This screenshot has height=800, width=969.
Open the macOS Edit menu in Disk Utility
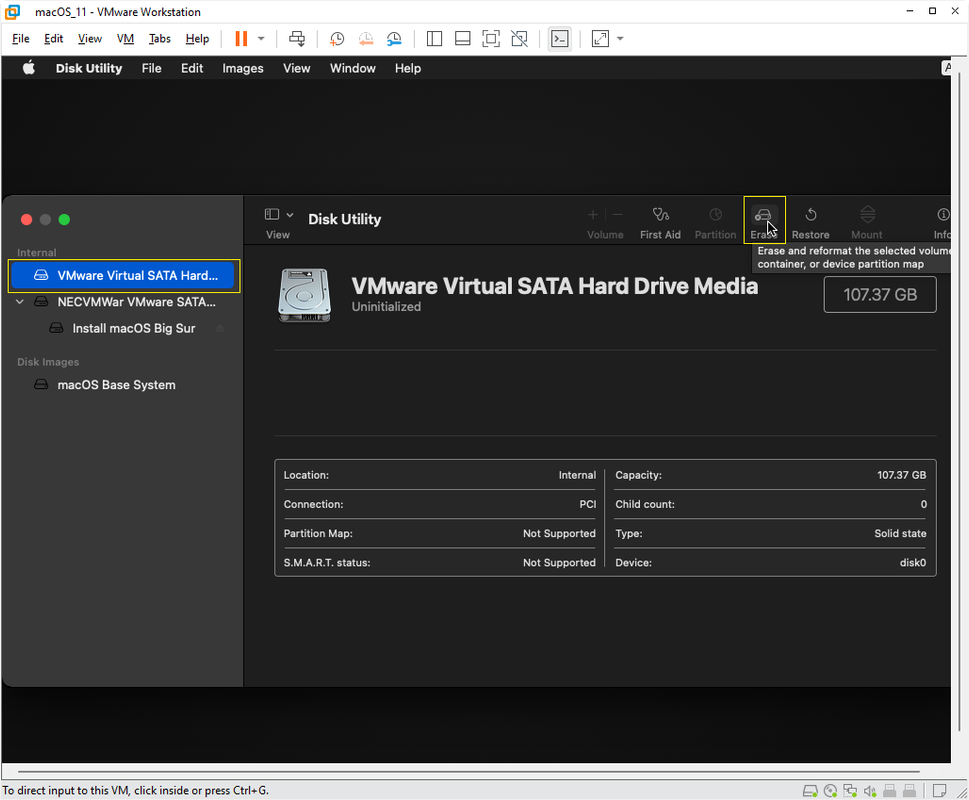pos(192,69)
